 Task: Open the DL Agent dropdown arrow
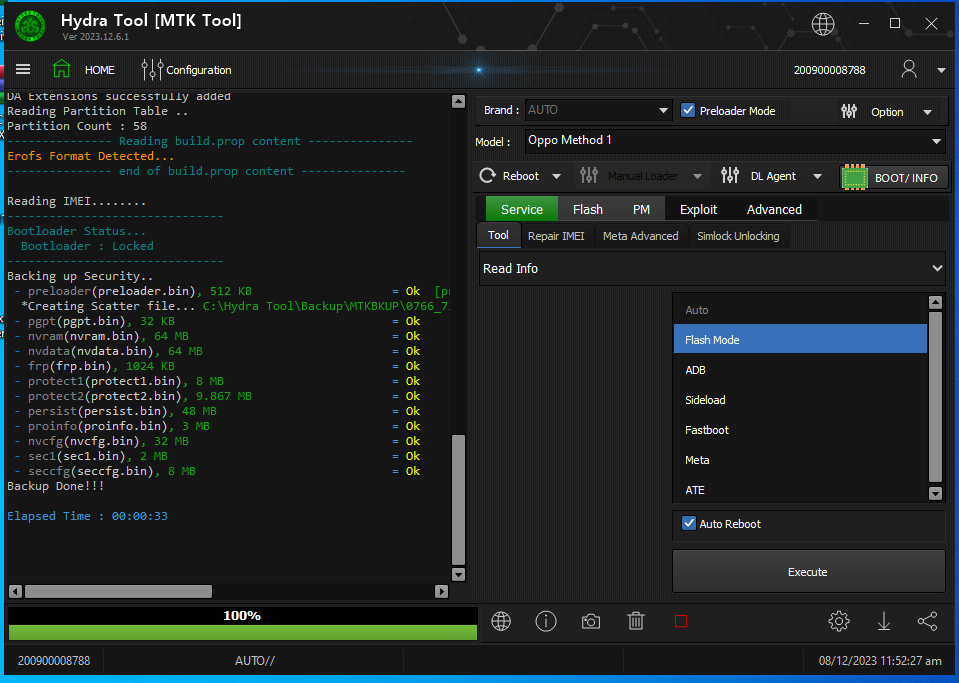click(x=817, y=177)
